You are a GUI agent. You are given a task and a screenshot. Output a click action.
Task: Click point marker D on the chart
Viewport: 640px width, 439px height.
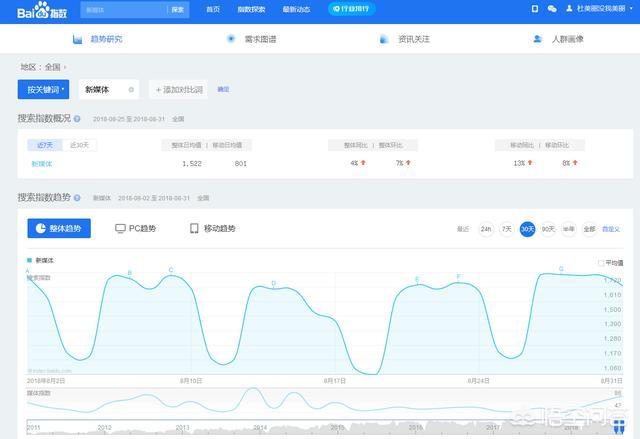[273, 283]
